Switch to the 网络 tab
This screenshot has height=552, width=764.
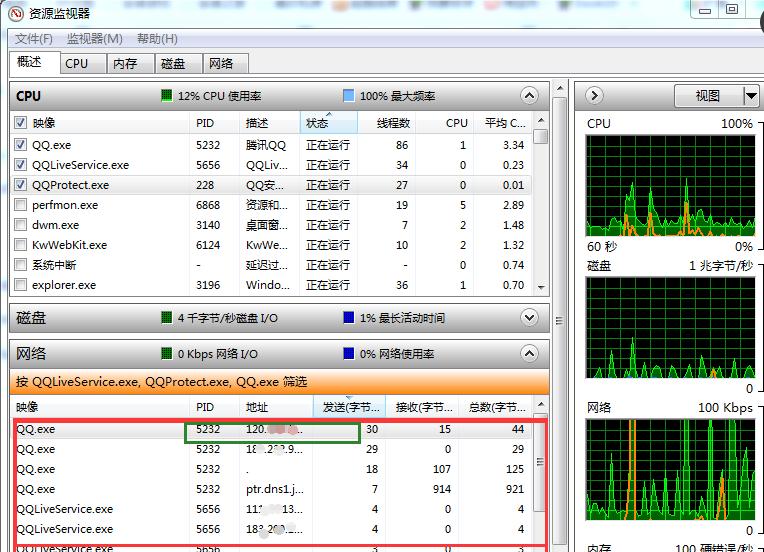click(x=221, y=63)
